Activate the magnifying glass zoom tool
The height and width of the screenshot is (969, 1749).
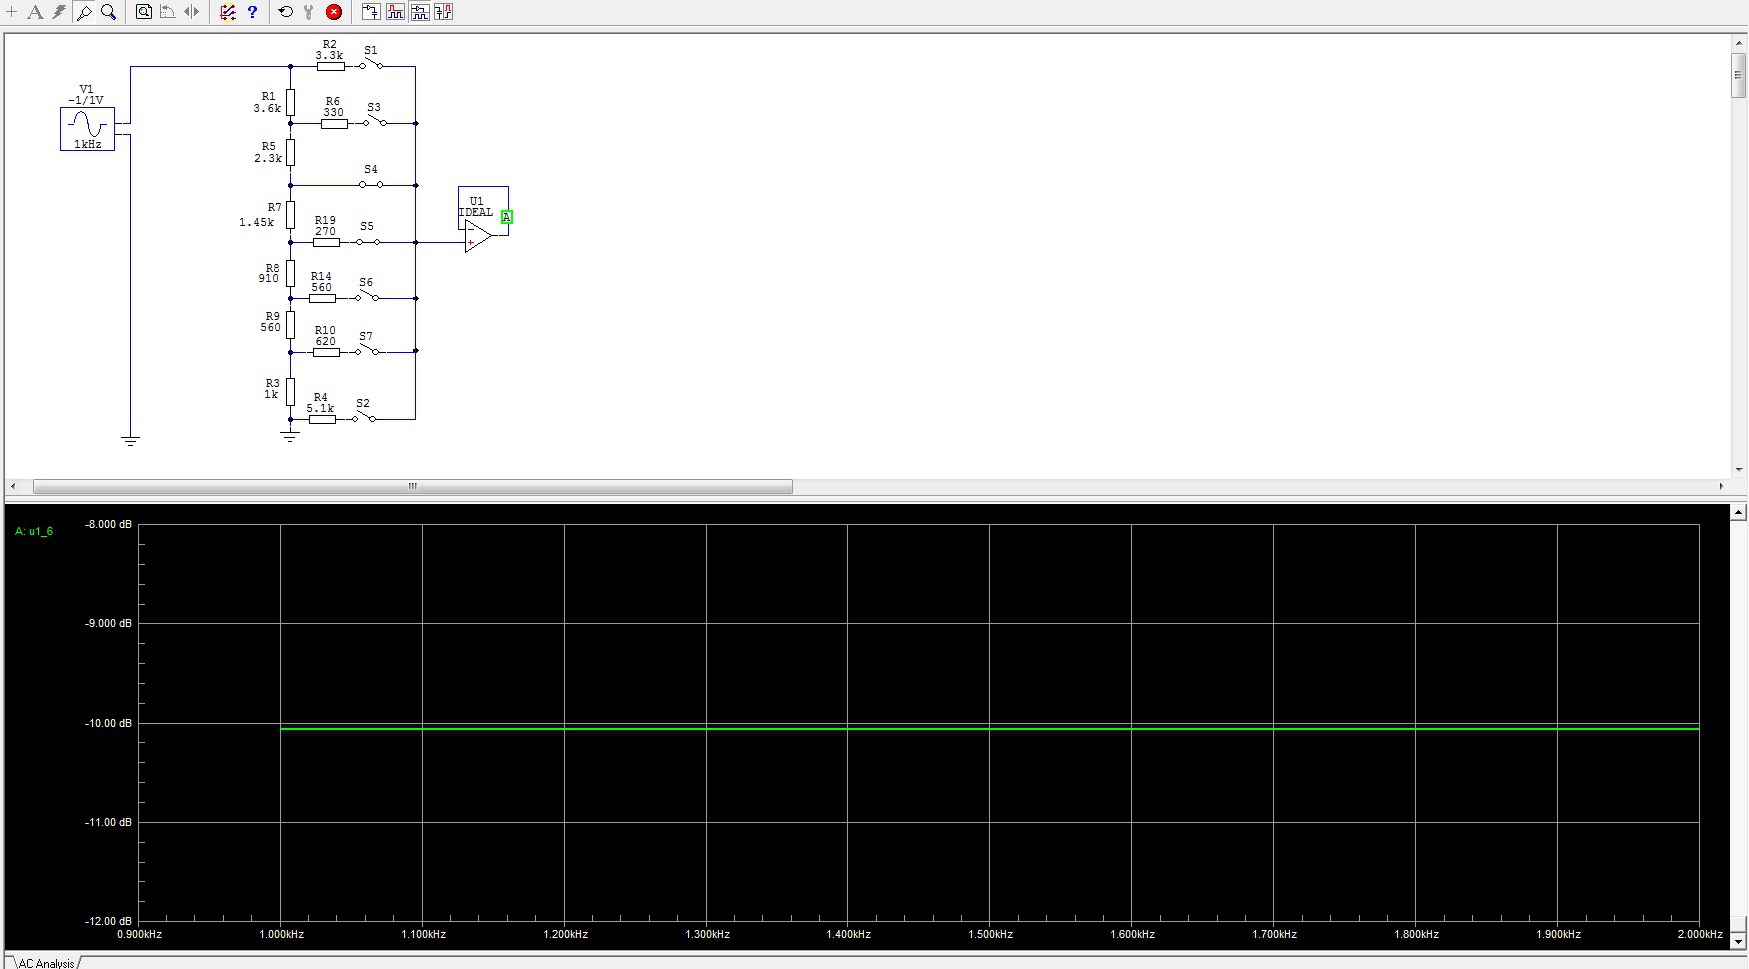(108, 12)
